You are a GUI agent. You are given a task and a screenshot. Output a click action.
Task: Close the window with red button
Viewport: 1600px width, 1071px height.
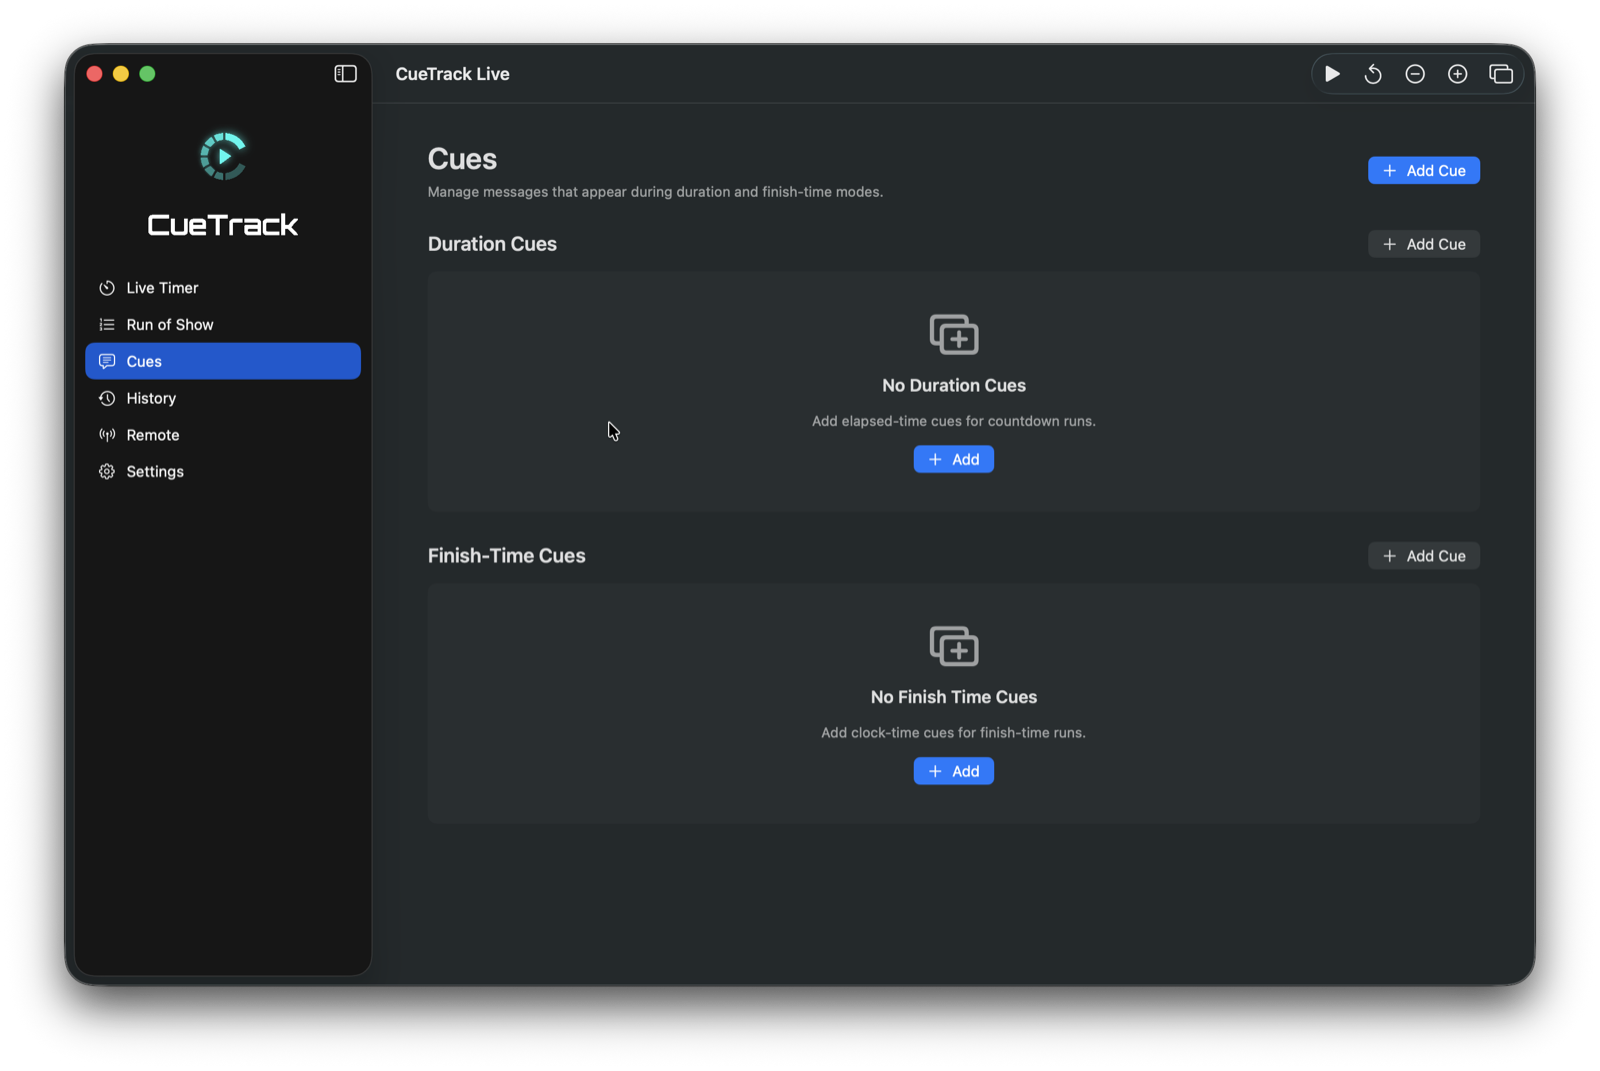[95, 74]
